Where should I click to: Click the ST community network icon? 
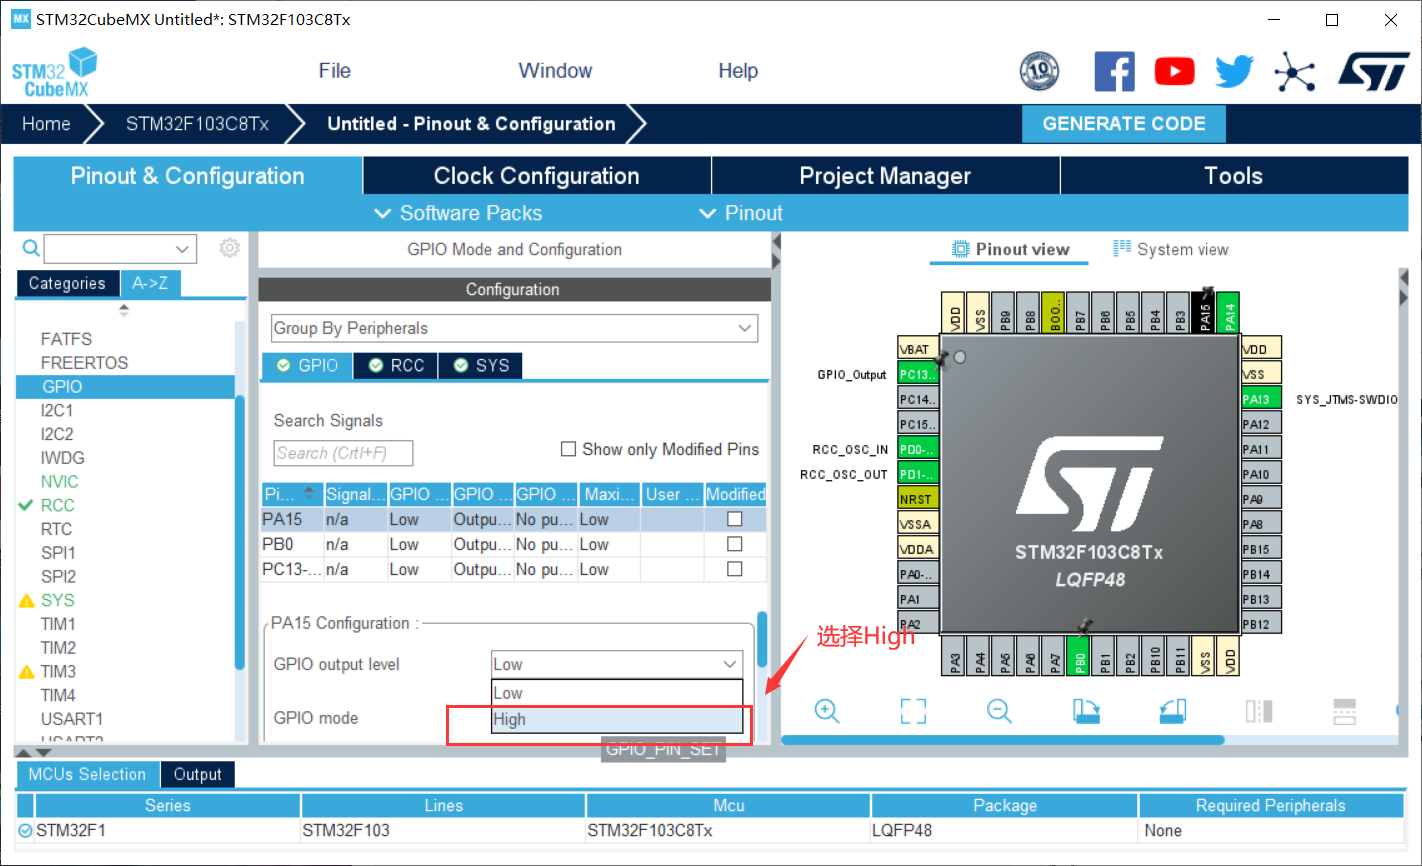[x=1294, y=72]
